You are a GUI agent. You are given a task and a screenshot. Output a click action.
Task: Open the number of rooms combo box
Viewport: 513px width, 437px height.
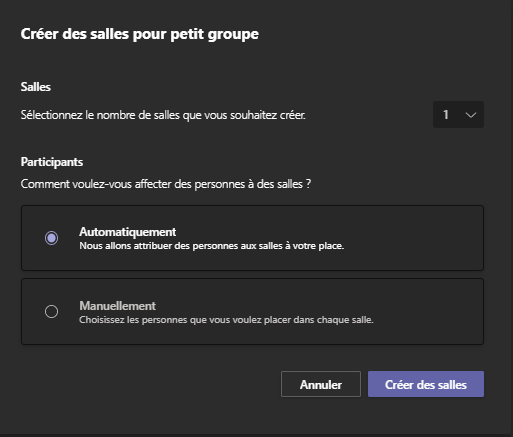click(x=458, y=115)
